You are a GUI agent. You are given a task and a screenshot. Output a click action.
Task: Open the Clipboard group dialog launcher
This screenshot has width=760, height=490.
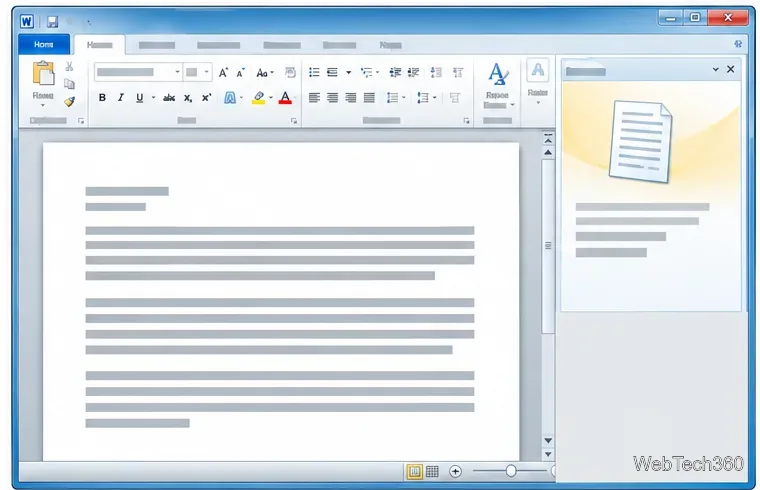pyautogui.click(x=81, y=121)
